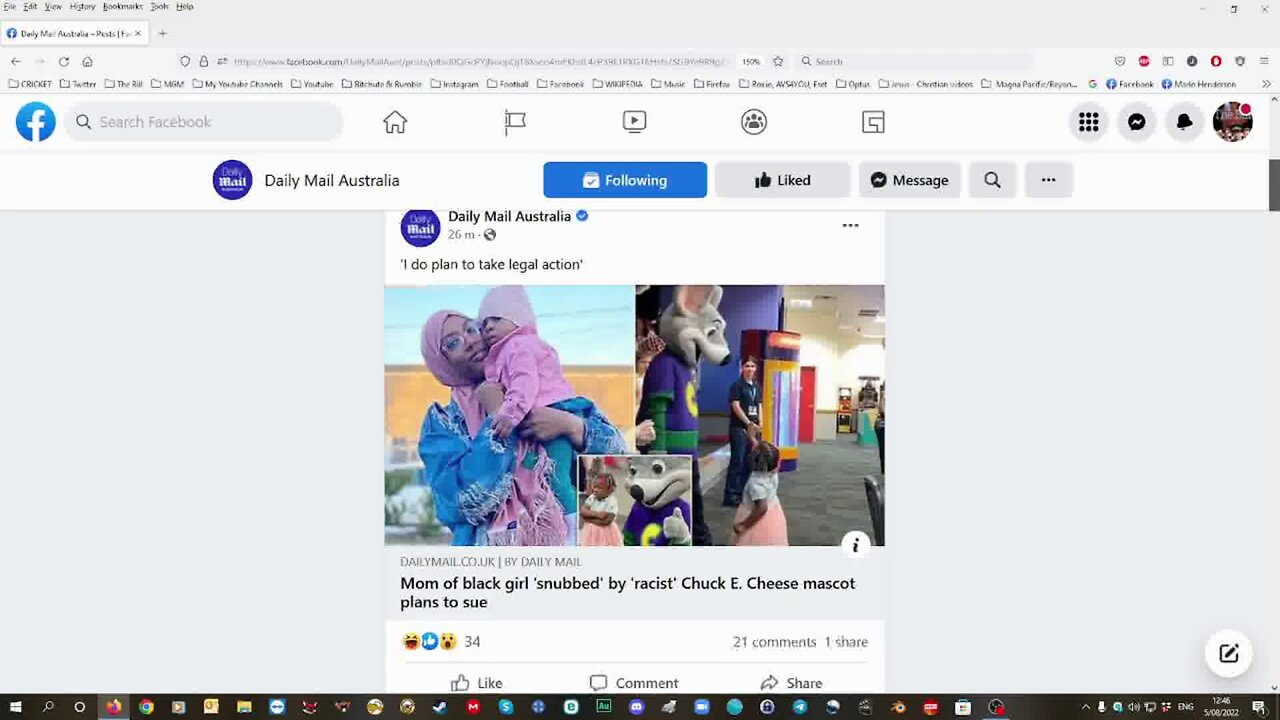1280x720 pixels.
Task: Open the Messenger icon in header
Action: (x=1137, y=122)
